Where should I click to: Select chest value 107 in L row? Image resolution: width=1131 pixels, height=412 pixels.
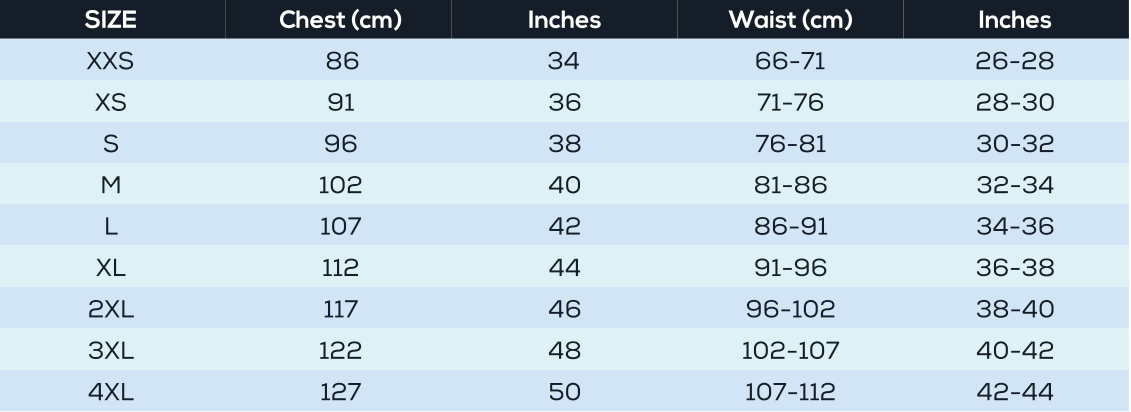point(341,227)
